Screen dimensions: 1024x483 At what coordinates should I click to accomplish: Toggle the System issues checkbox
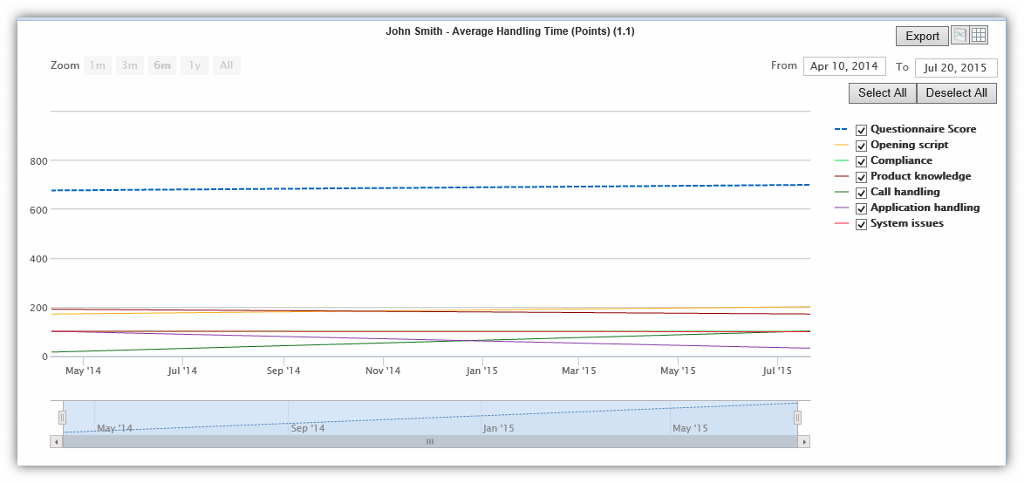(861, 225)
